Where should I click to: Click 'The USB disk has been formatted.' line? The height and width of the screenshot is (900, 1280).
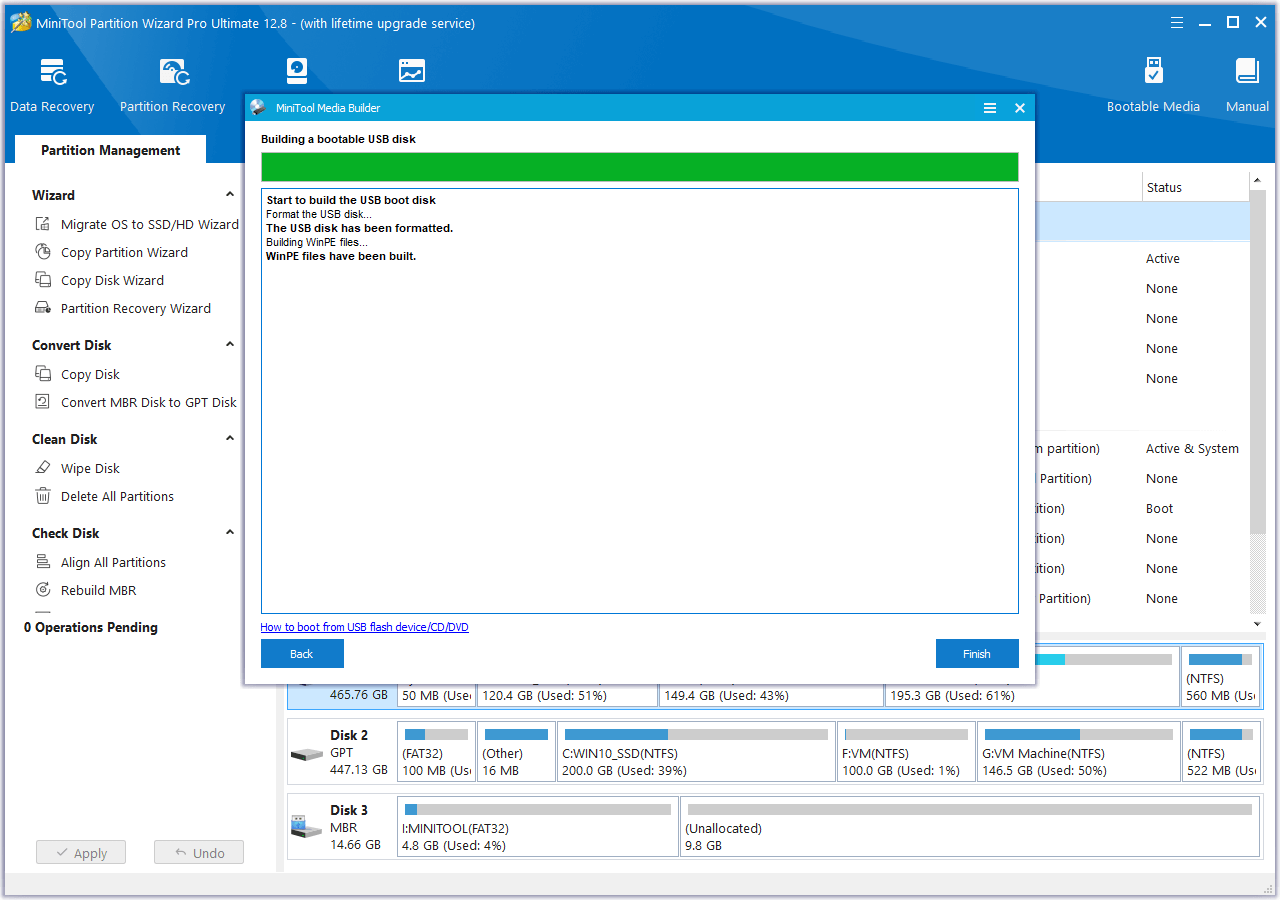(360, 228)
